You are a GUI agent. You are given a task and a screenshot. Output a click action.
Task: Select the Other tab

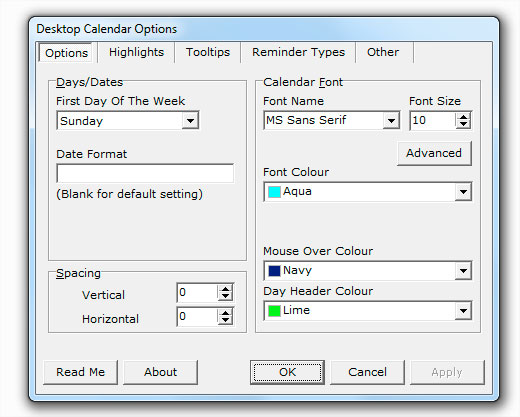point(384,52)
